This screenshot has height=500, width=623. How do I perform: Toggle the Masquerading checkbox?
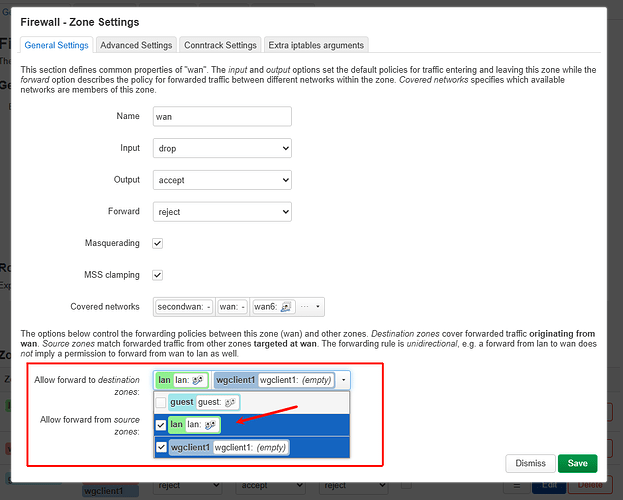(157, 243)
